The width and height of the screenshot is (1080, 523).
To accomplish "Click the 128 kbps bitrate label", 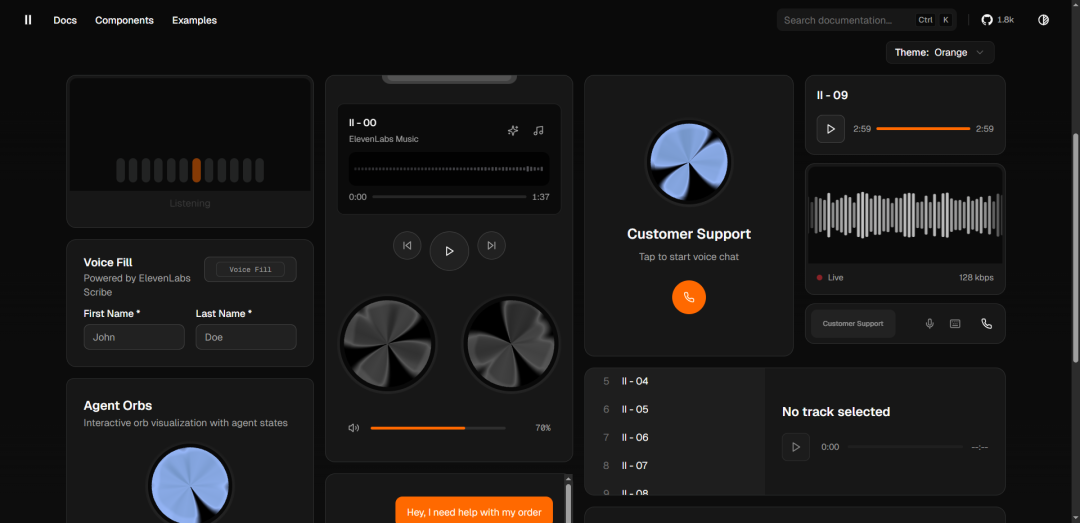I will 976,278.
